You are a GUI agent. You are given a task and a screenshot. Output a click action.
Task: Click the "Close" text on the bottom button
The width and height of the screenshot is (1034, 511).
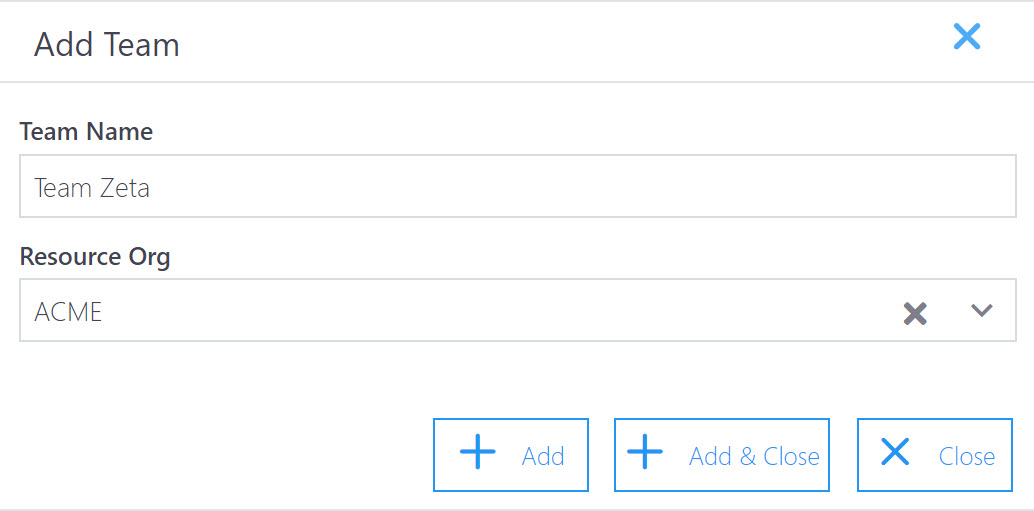[x=966, y=457]
